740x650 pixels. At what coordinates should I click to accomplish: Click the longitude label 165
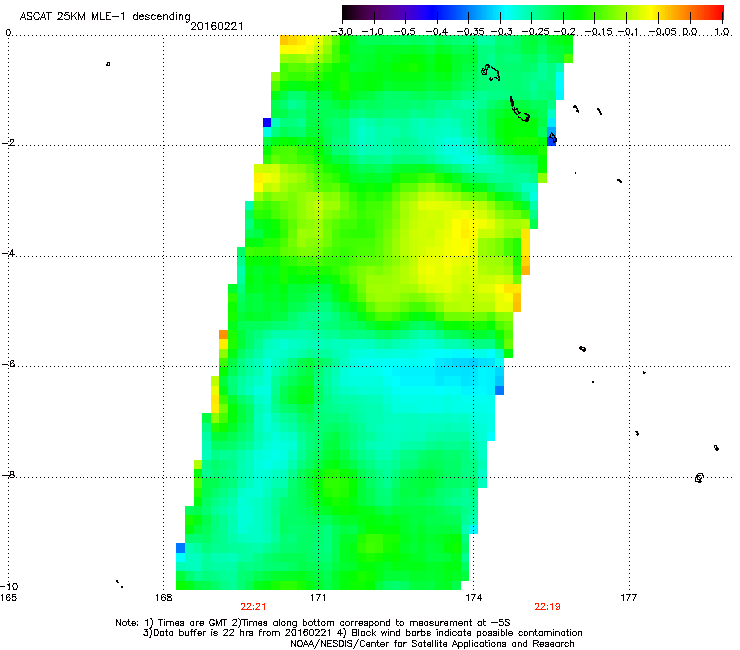tap(8, 598)
